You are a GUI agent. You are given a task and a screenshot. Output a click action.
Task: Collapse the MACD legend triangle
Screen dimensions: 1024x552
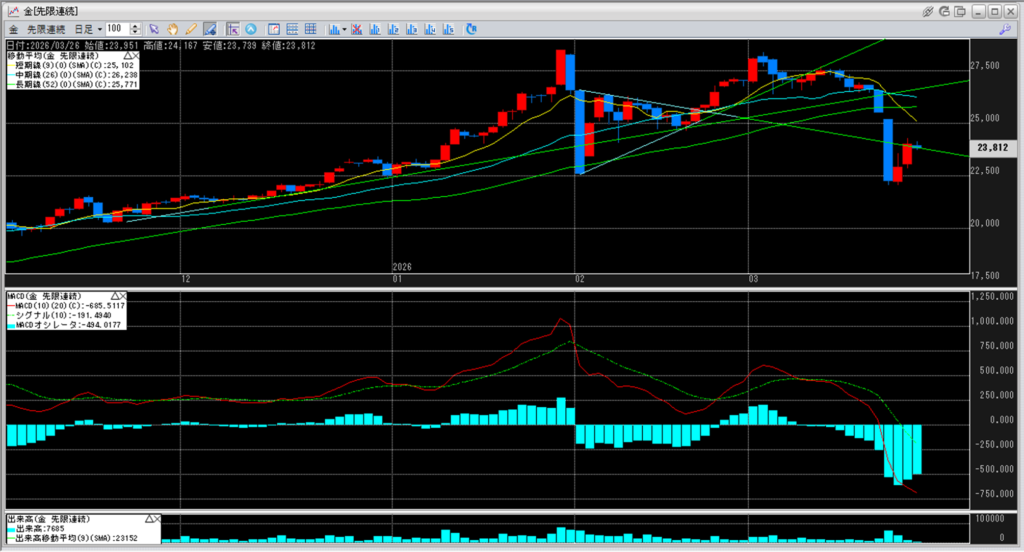pyautogui.click(x=114, y=296)
